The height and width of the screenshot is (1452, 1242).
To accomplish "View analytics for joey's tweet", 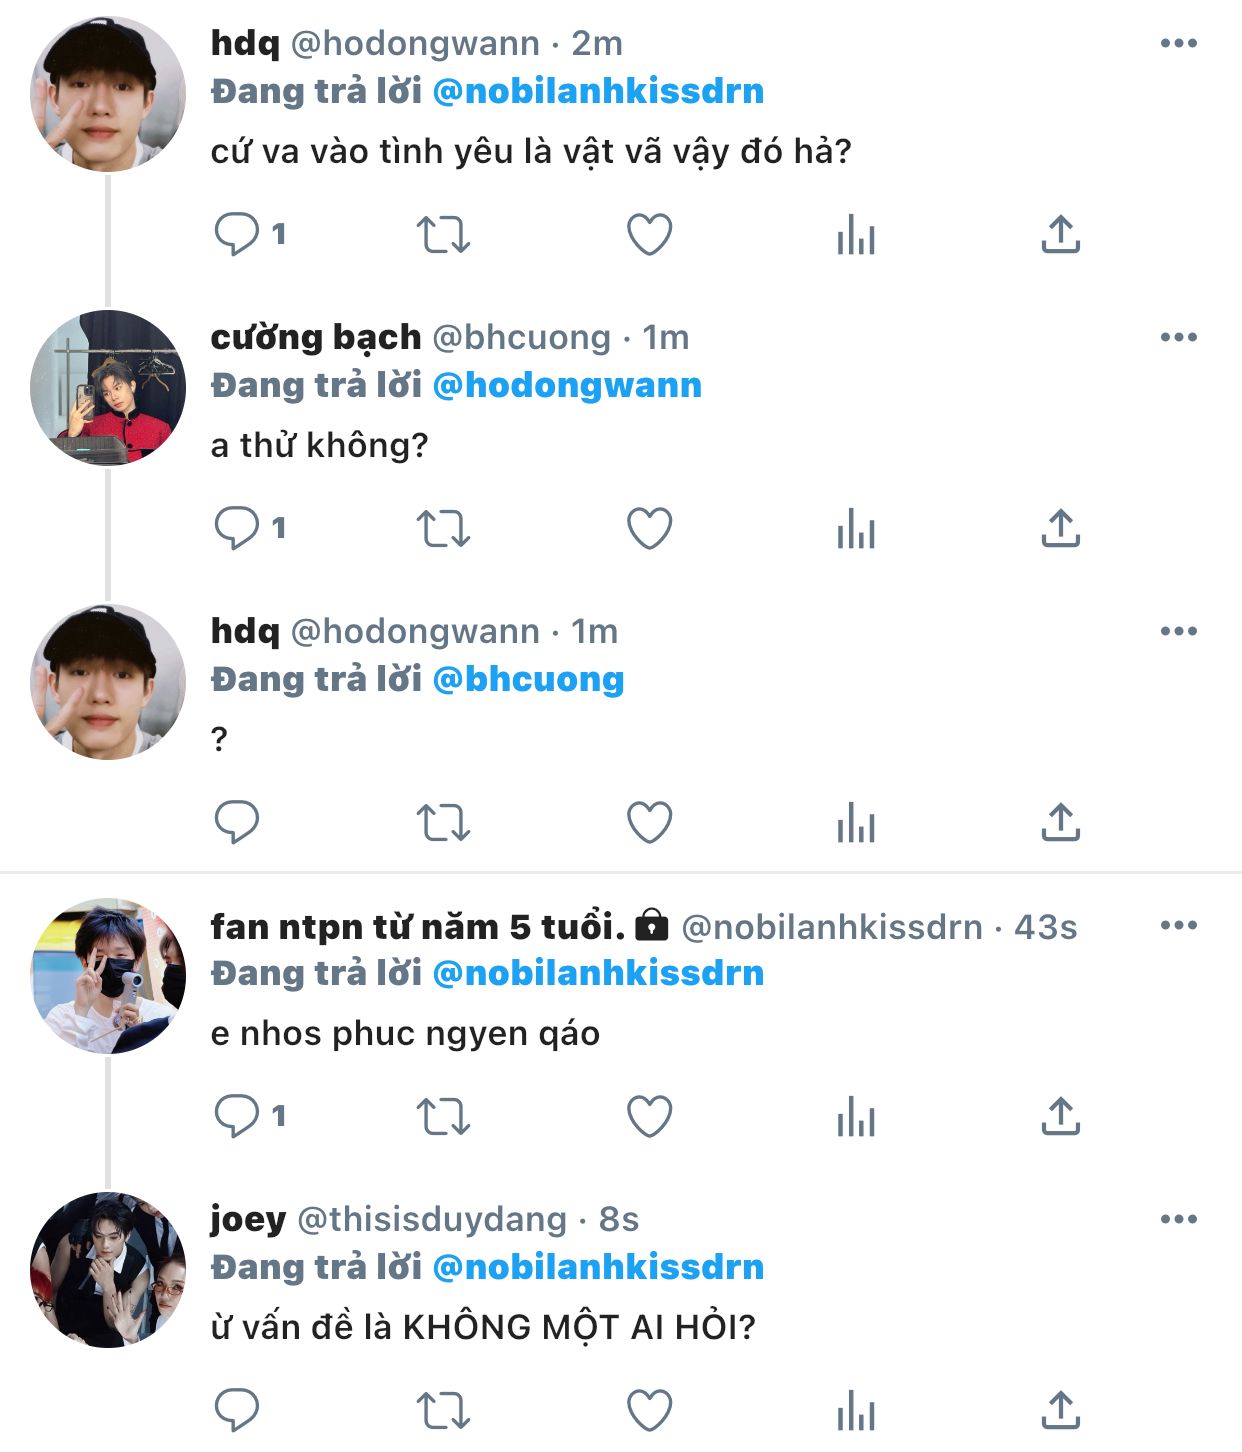I will click(x=856, y=1410).
